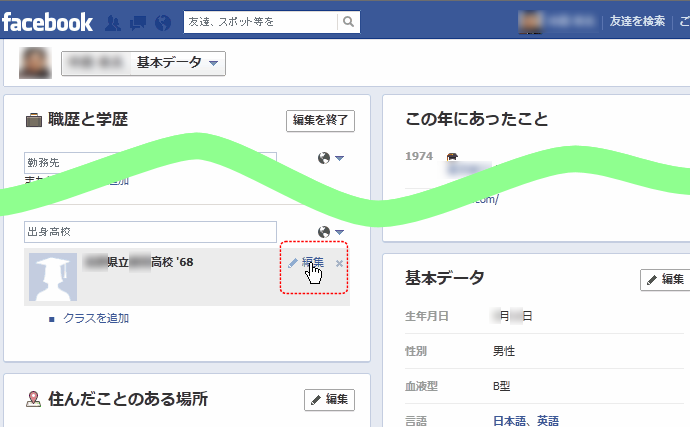690x427 pixels.
Task: Click 編集を終了 button
Action: point(320,121)
